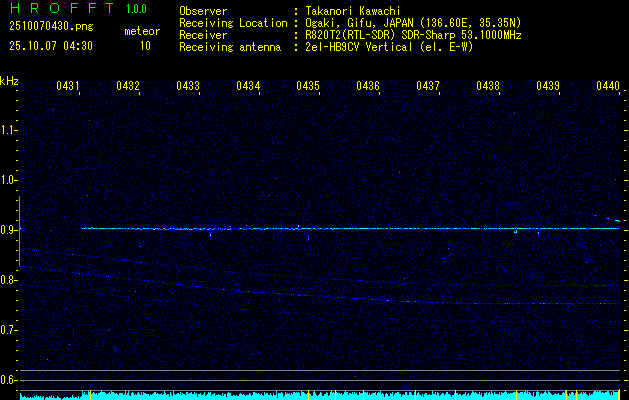This screenshot has height=400, width=629.
Task: Click the kHz axis unit label
Action: (x=9, y=81)
